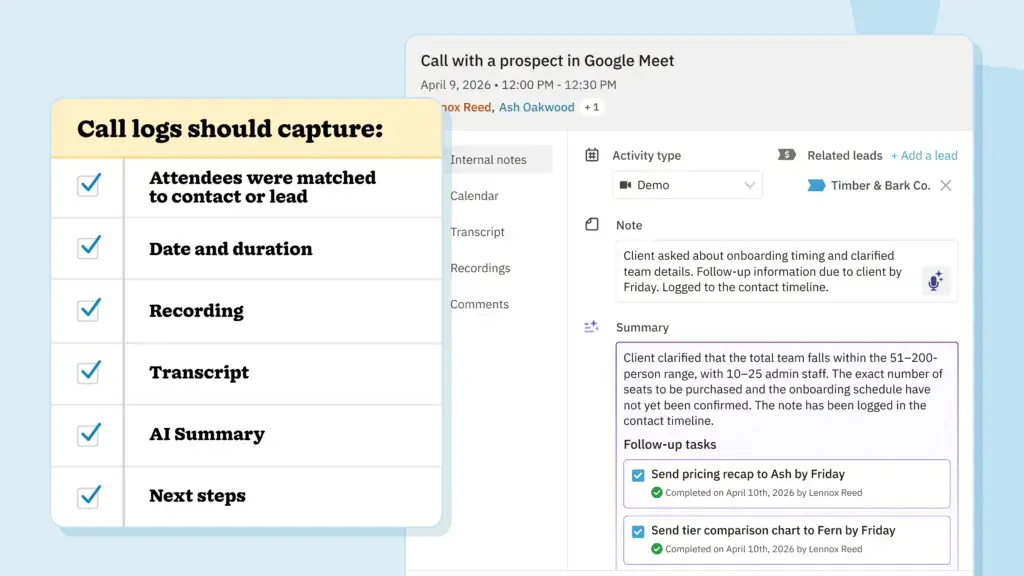Image resolution: width=1024 pixels, height=576 pixels.
Task: Click into the Note text field
Action: (x=786, y=271)
